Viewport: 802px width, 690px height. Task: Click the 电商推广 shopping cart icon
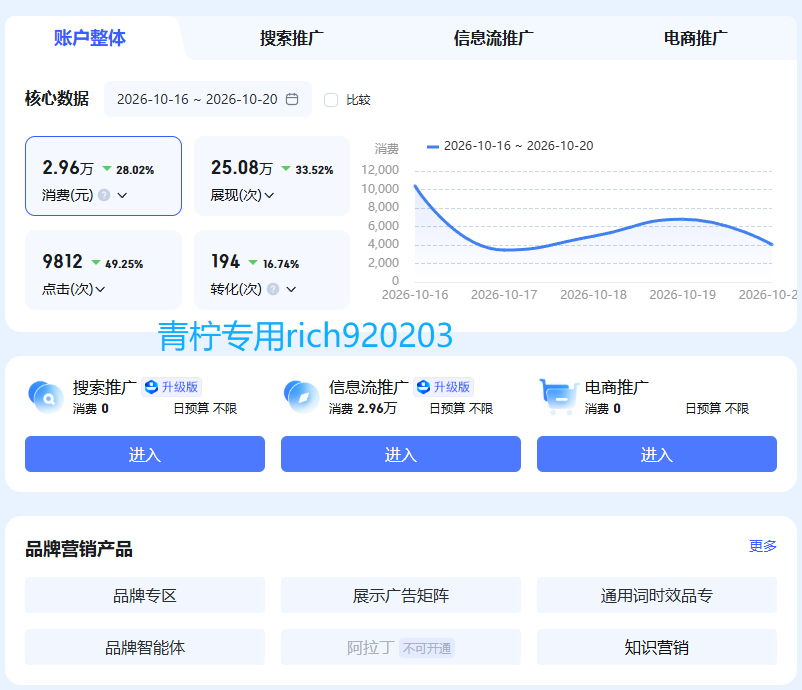tap(558, 396)
